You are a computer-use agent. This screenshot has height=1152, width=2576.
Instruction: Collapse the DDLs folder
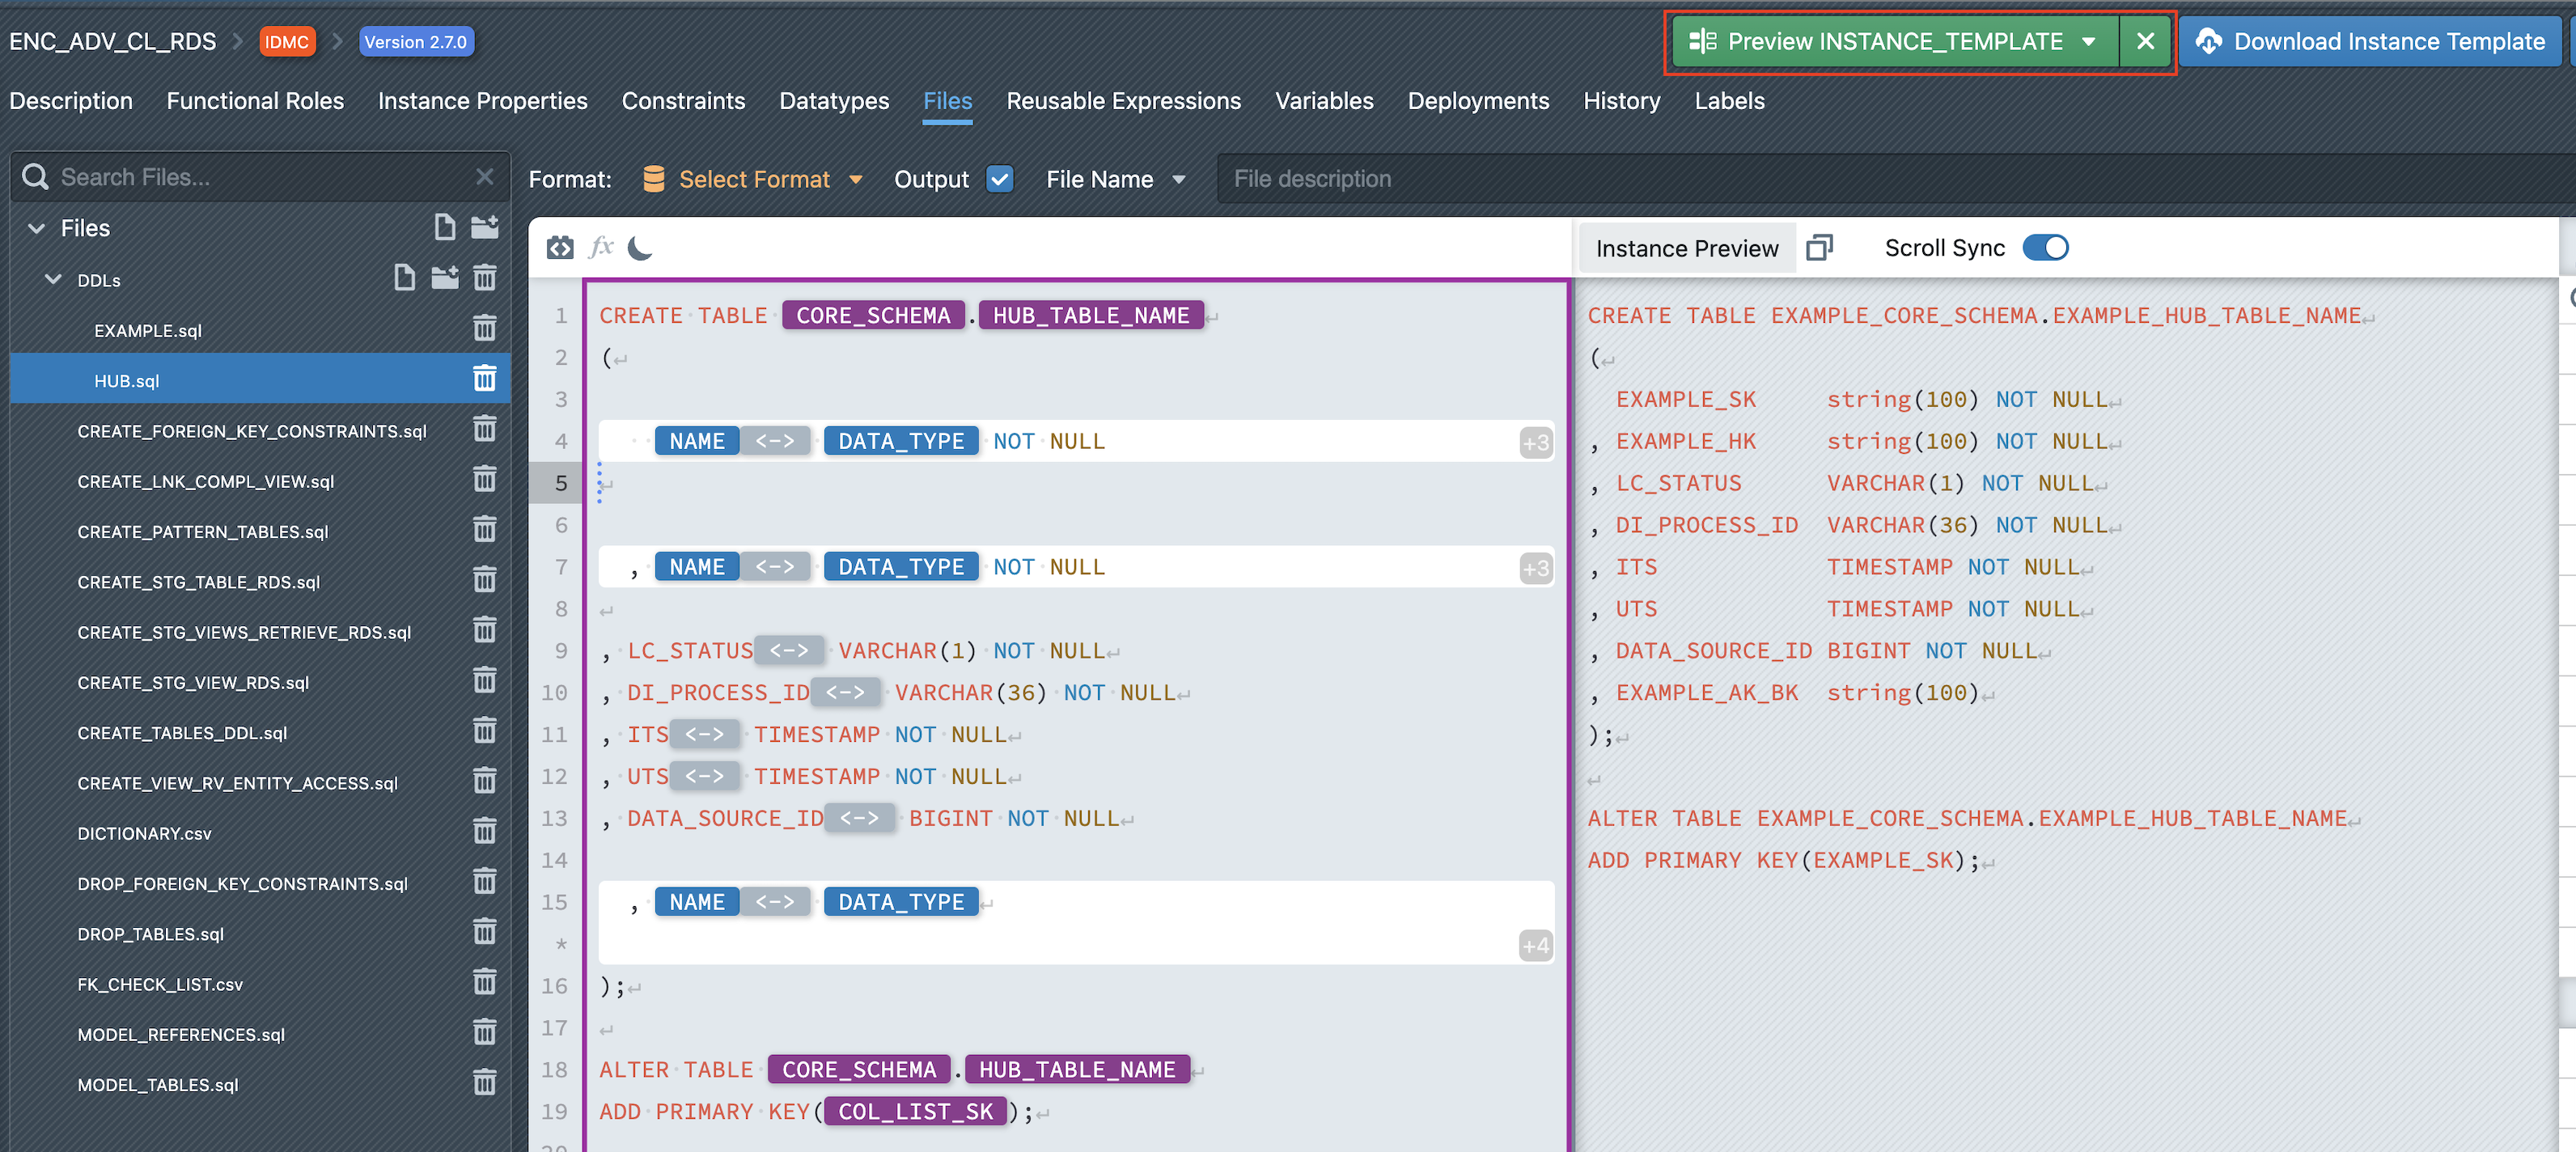coord(53,279)
